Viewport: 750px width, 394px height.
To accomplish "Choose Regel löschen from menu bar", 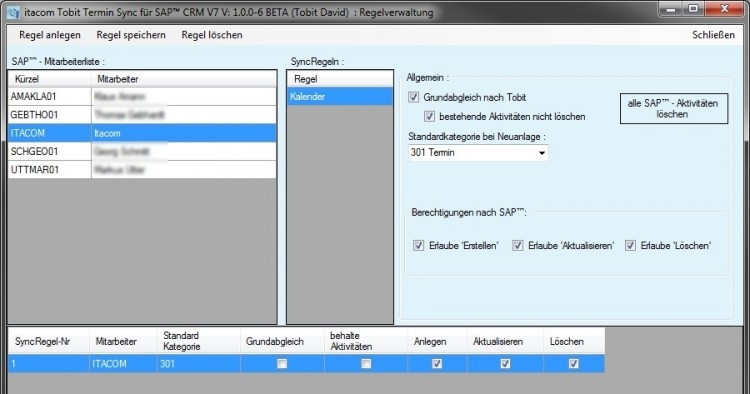I will click(x=212, y=35).
